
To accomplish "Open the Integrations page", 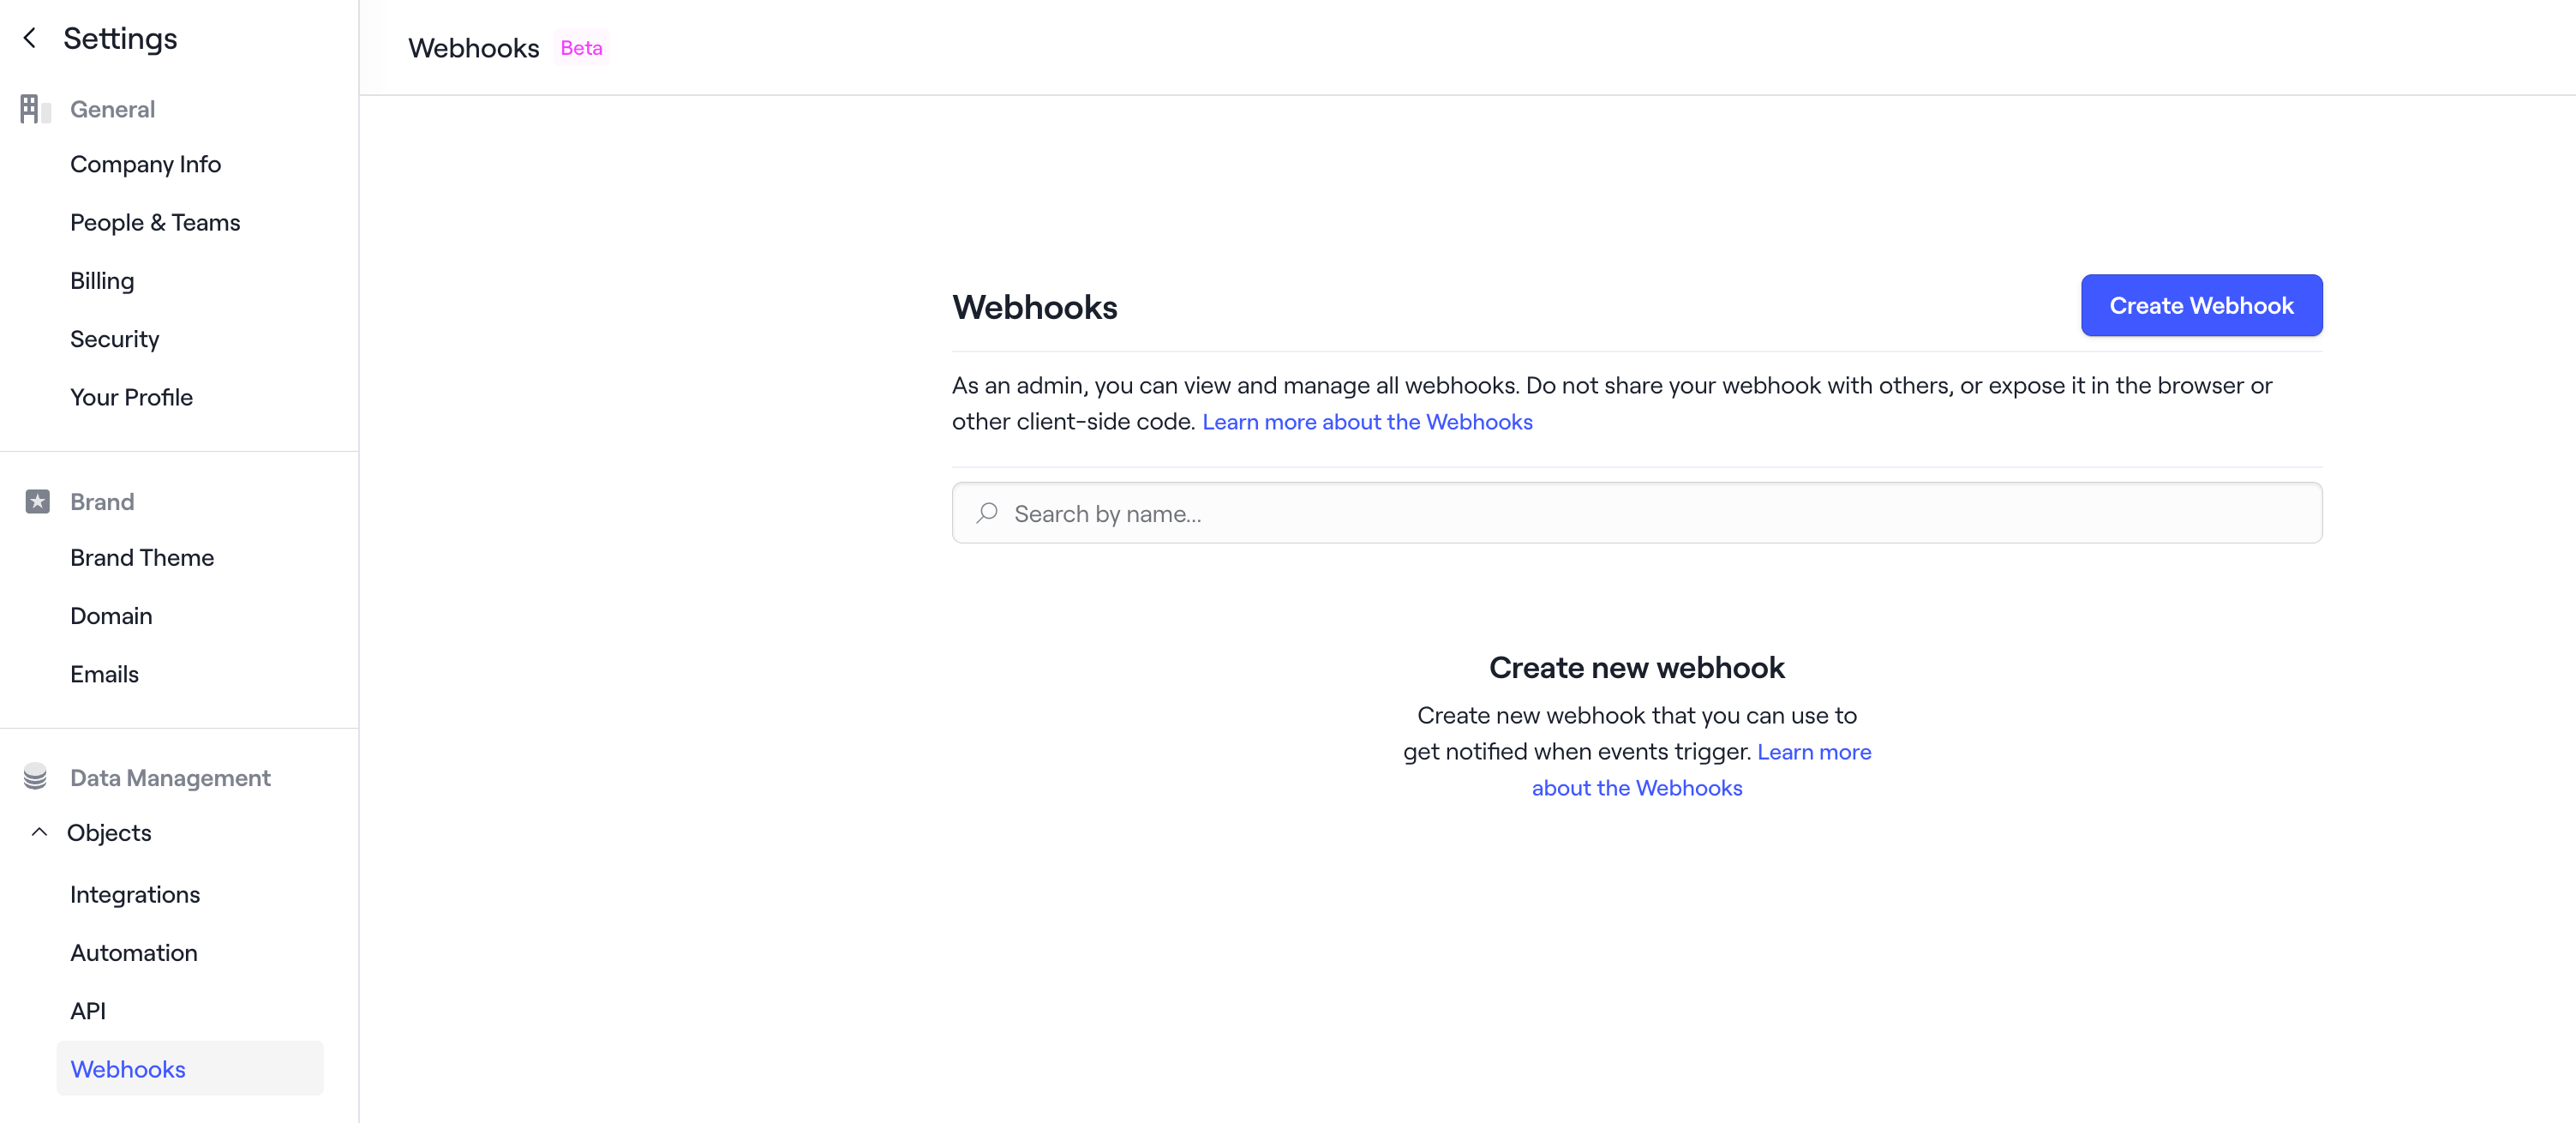I will pyautogui.click(x=135, y=894).
